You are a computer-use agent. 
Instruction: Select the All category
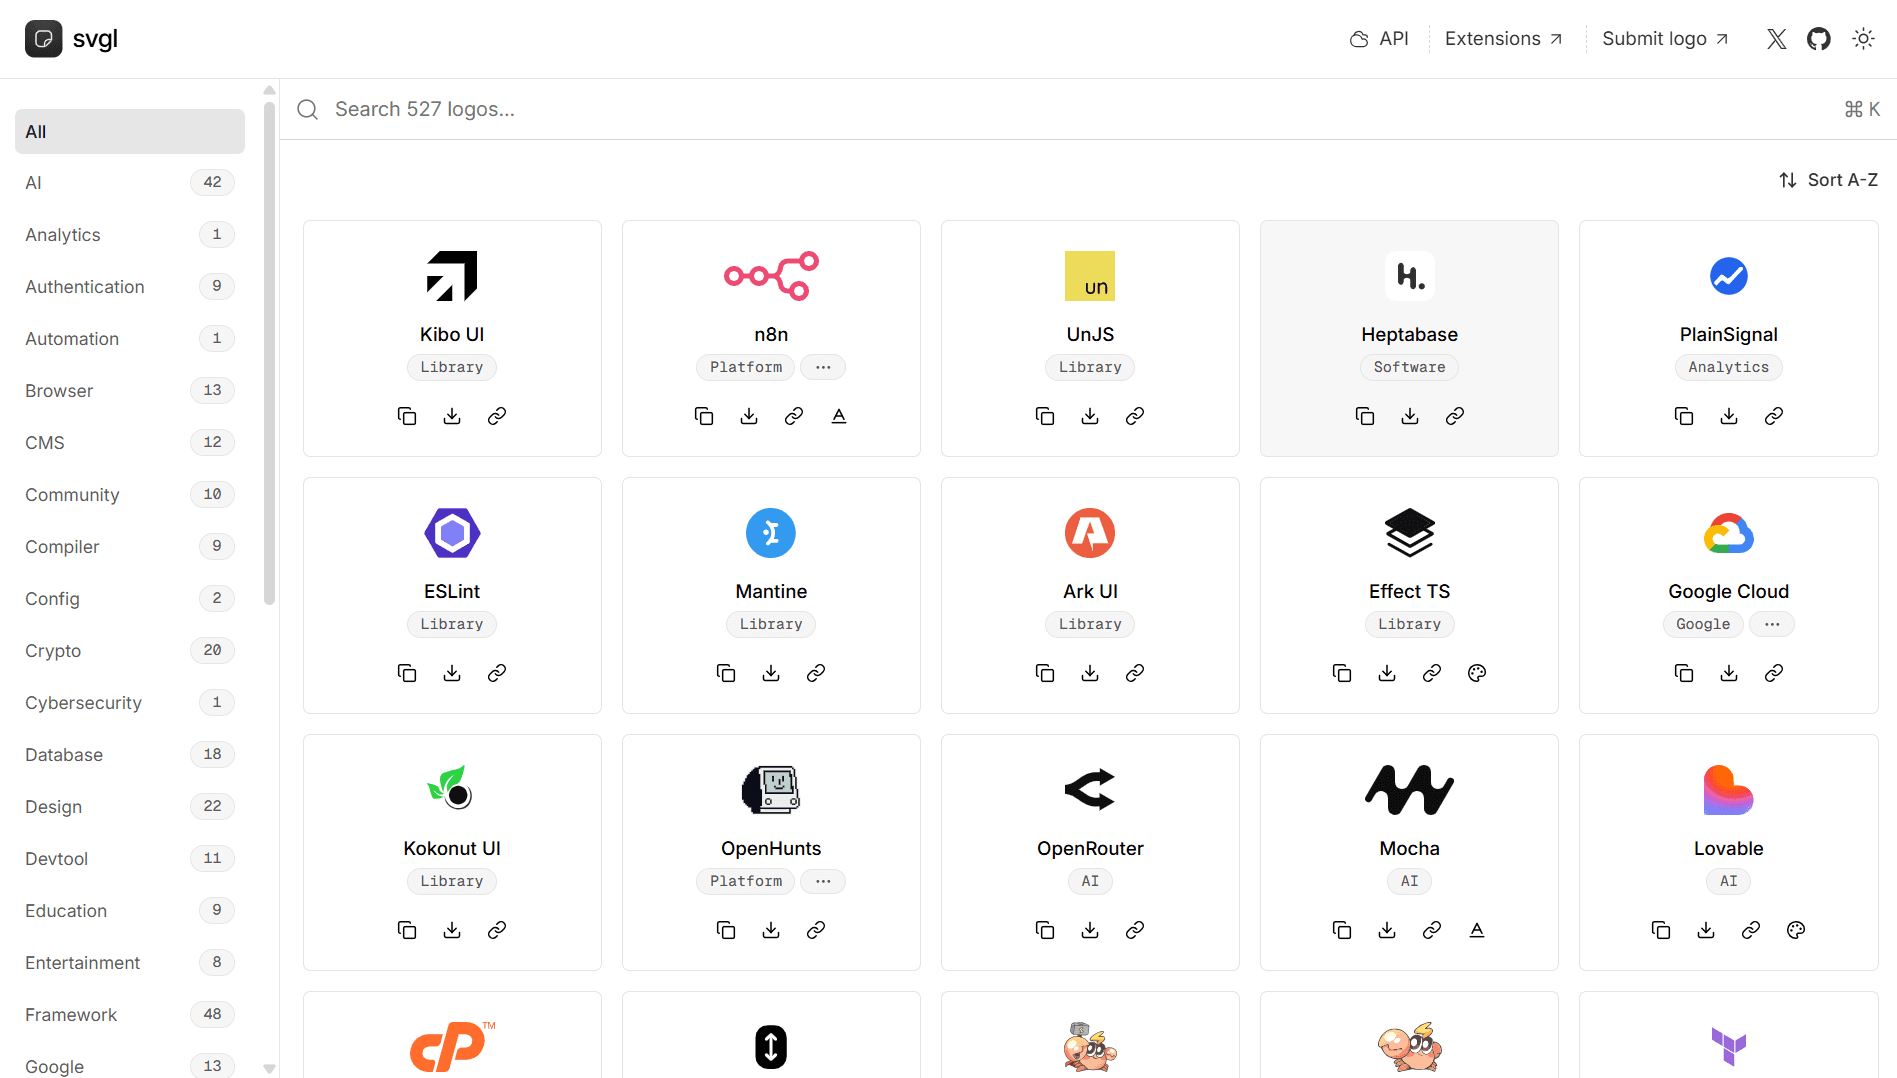point(130,132)
